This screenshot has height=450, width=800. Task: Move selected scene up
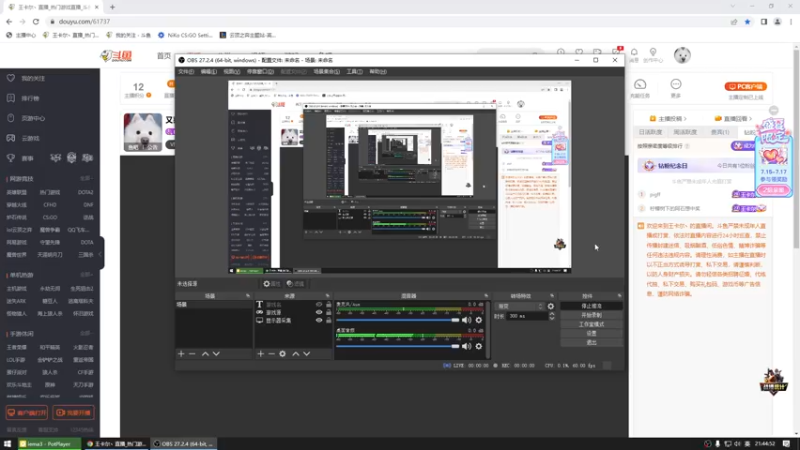point(205,354)
